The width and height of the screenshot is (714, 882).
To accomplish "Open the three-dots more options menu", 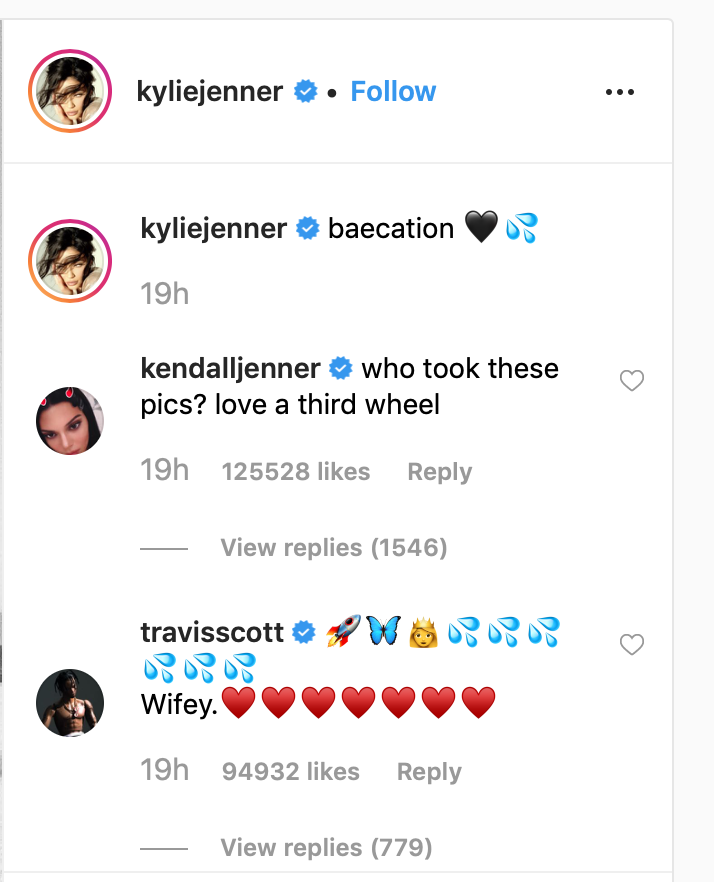I will tap(620, 92).
